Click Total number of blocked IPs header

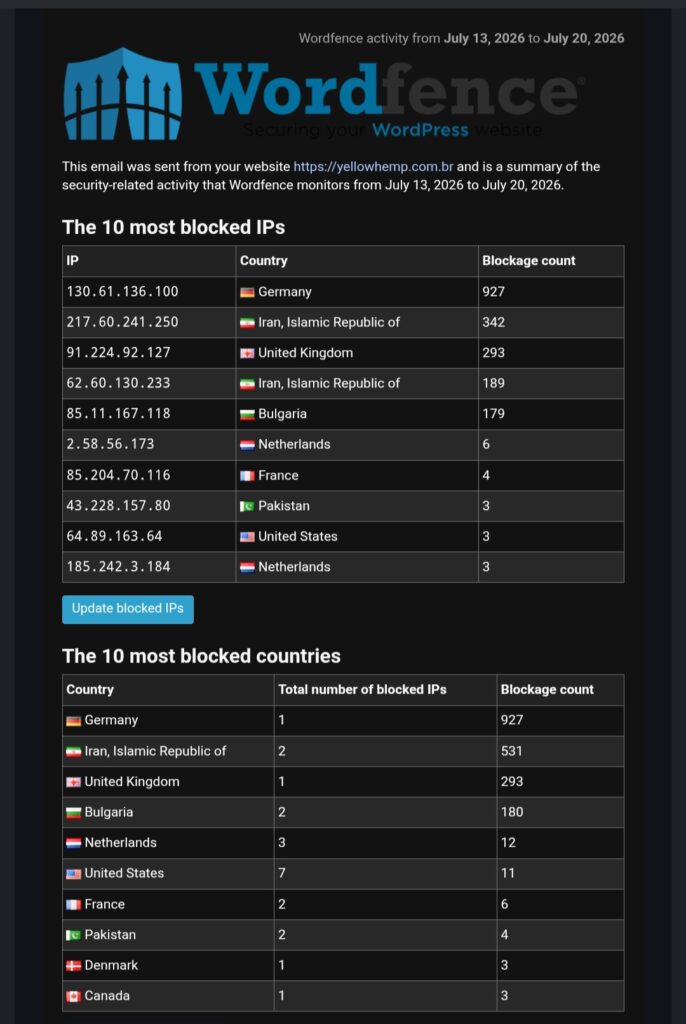point(362,690)
